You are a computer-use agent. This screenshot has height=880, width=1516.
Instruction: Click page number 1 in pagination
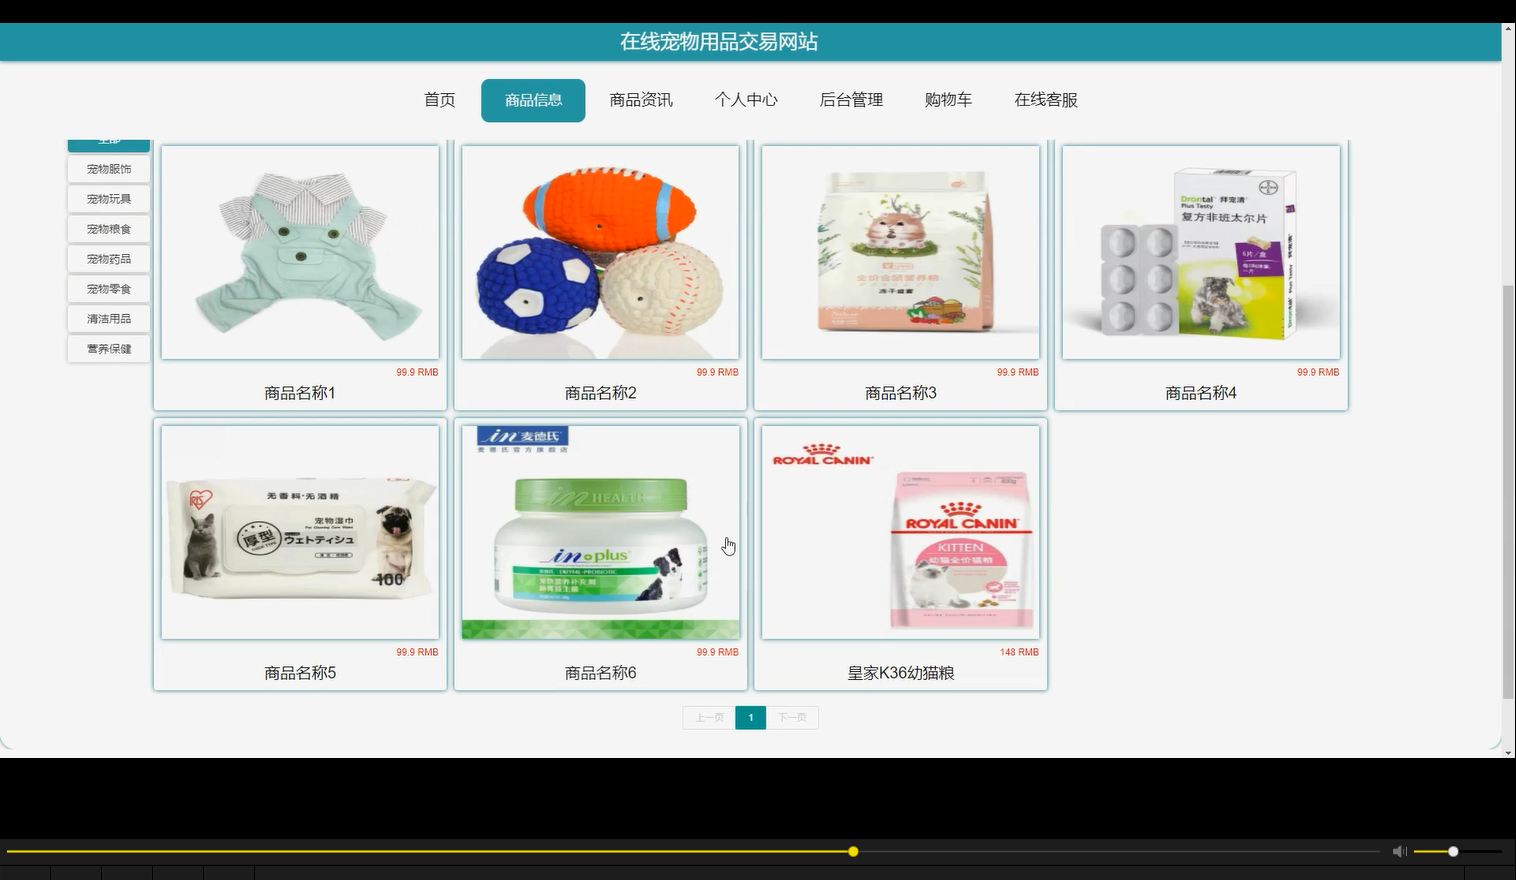750,717
